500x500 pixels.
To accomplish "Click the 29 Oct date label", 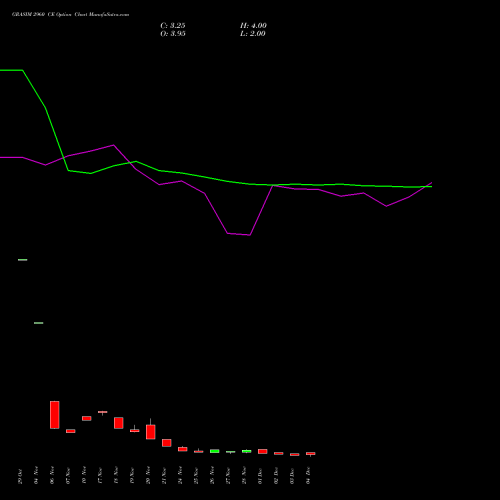I will (x=20, y=476).
